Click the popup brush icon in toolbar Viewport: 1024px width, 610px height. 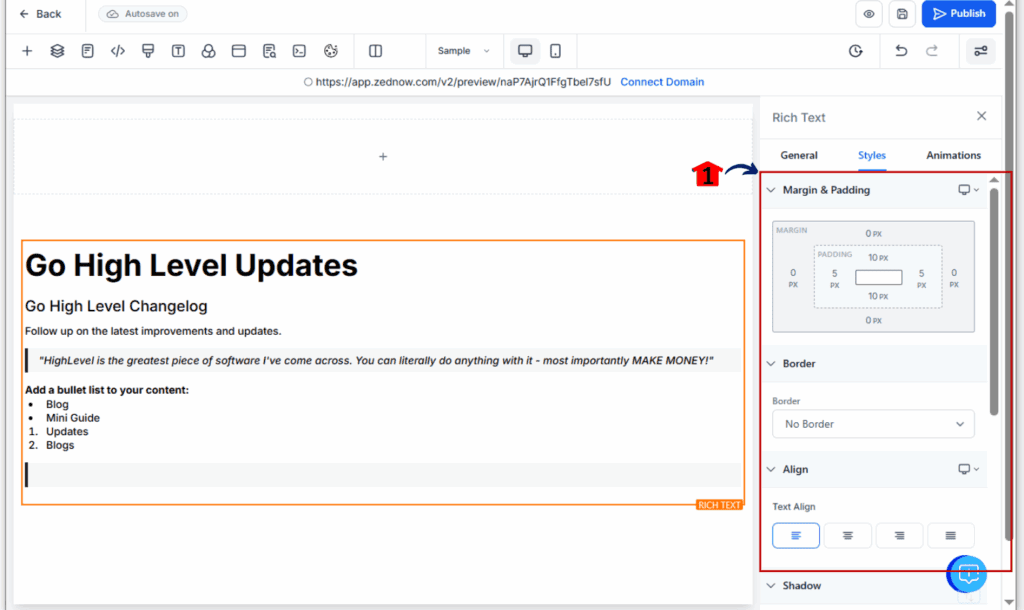click(148, 51)
